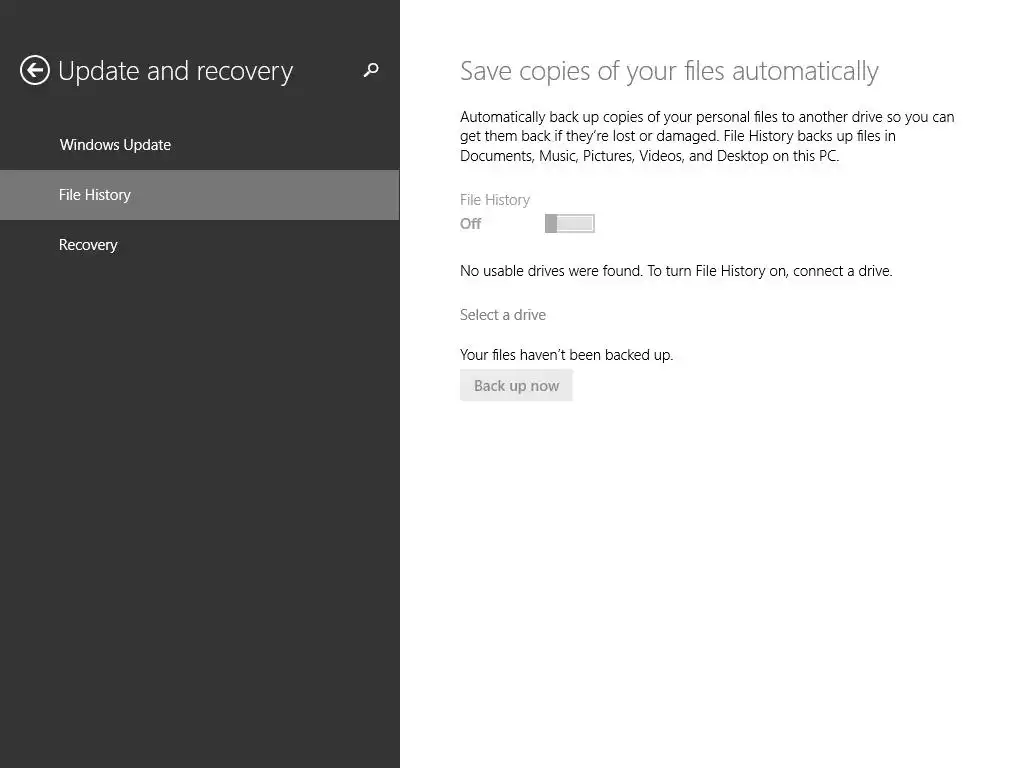Image resolution: width=1024 pixels, height=768 pixels.
Task: Go to the Recovery section
Action: 88,245
